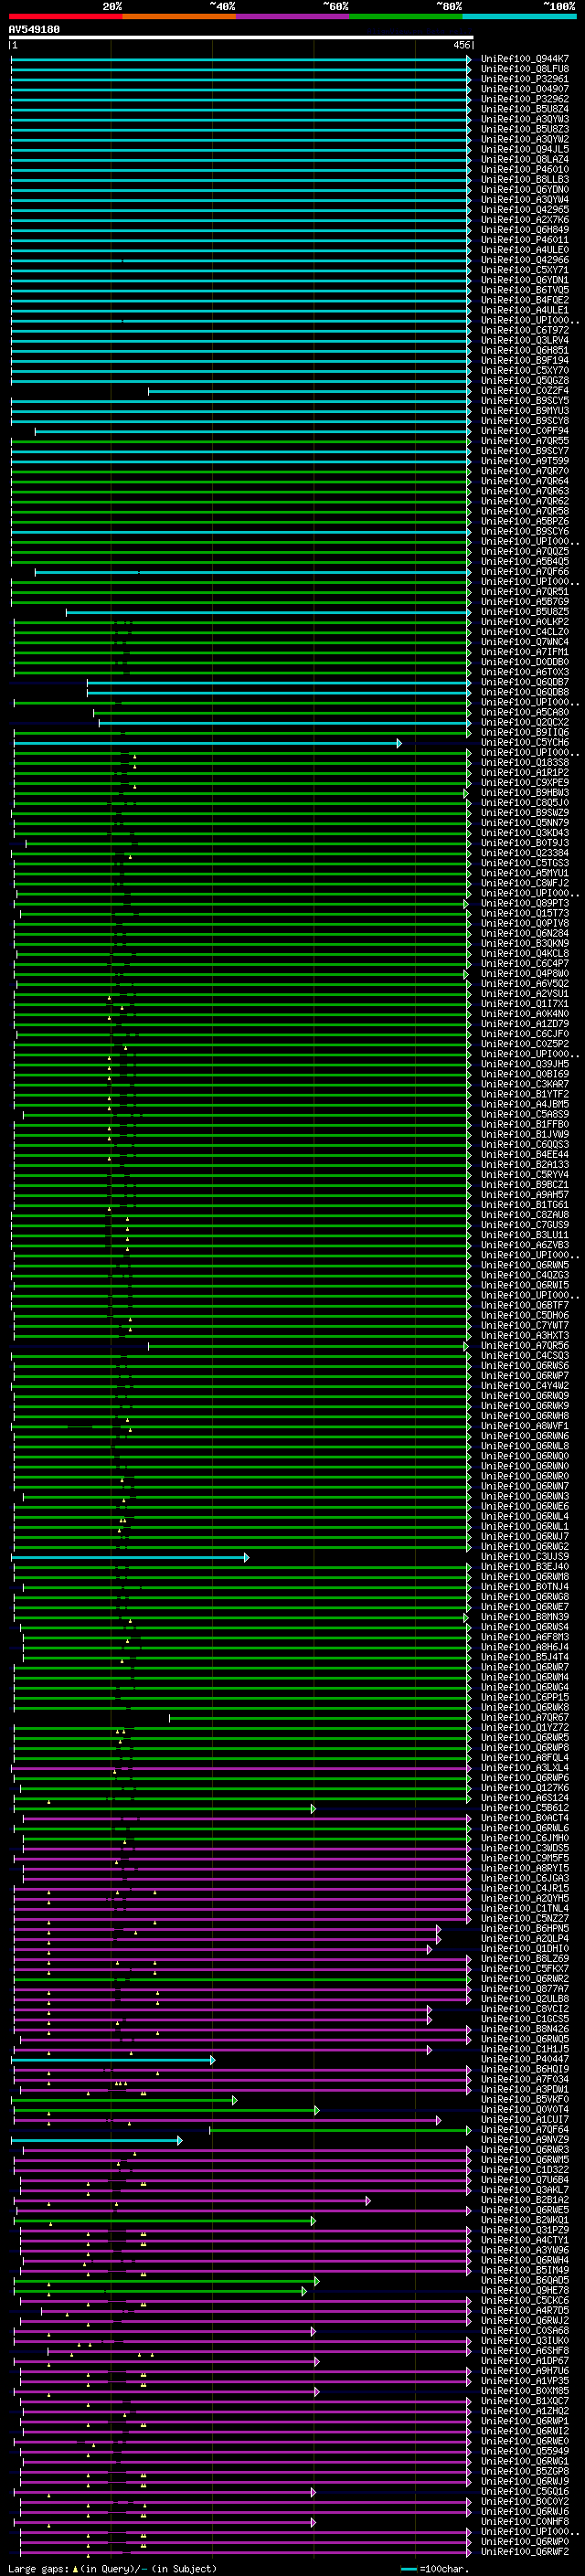Click the UniRef100_B4FQE2 hit label

click(525, 300)
